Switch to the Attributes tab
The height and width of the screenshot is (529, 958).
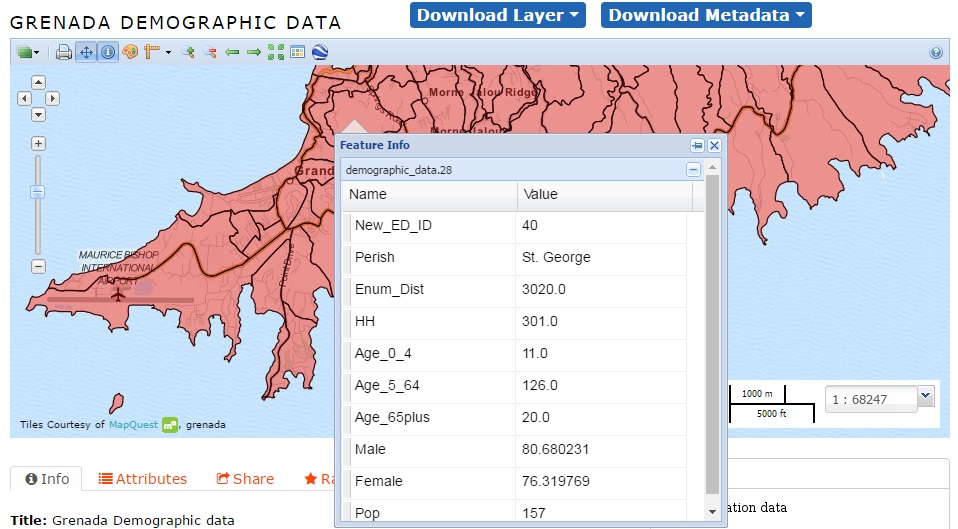point(142,479)
